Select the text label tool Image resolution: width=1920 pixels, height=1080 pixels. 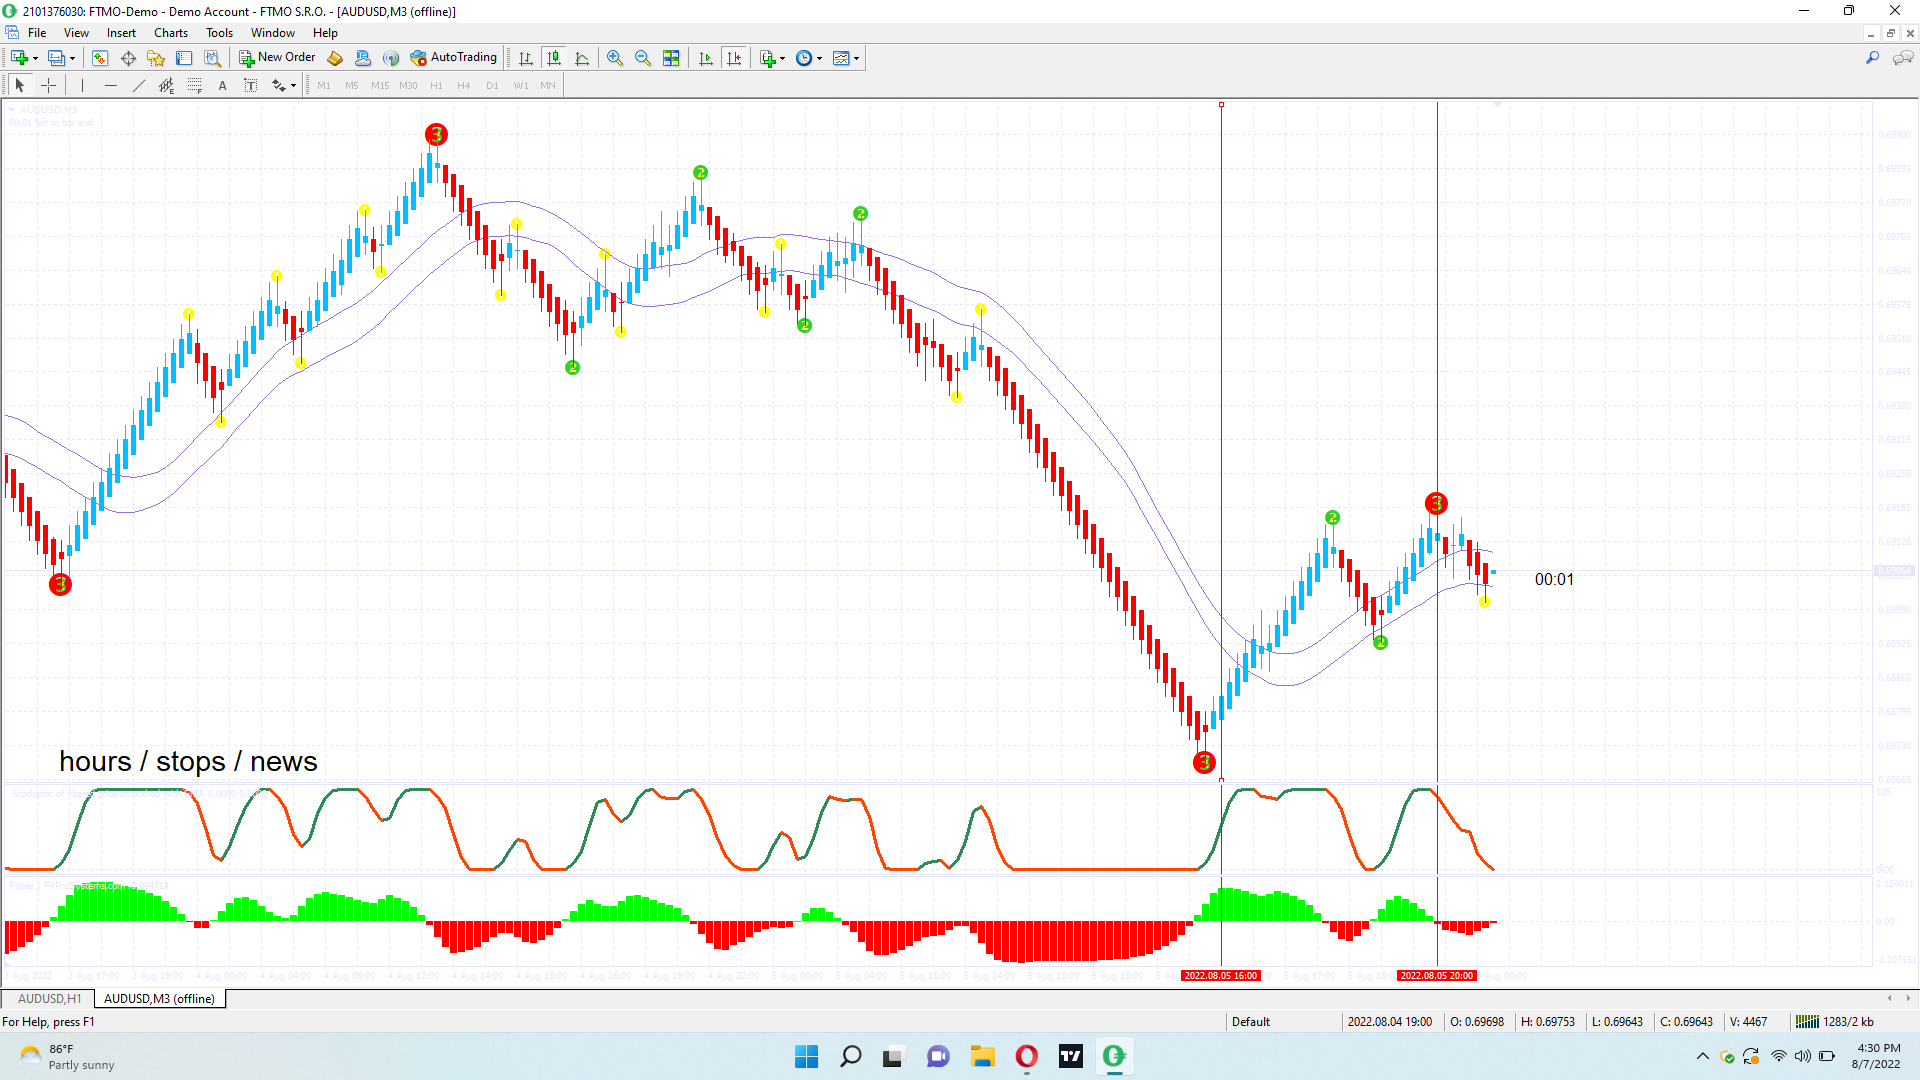(251, 86)
